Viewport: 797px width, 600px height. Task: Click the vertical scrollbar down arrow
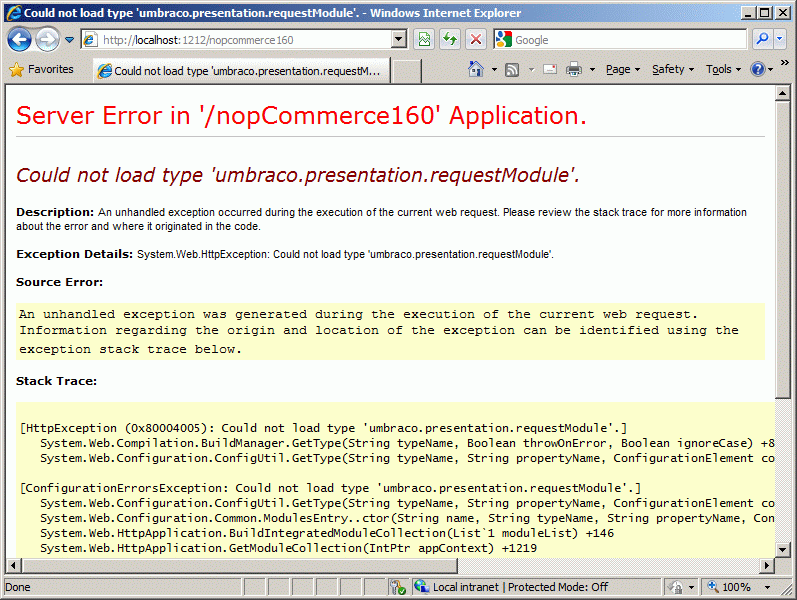[782, 550]
